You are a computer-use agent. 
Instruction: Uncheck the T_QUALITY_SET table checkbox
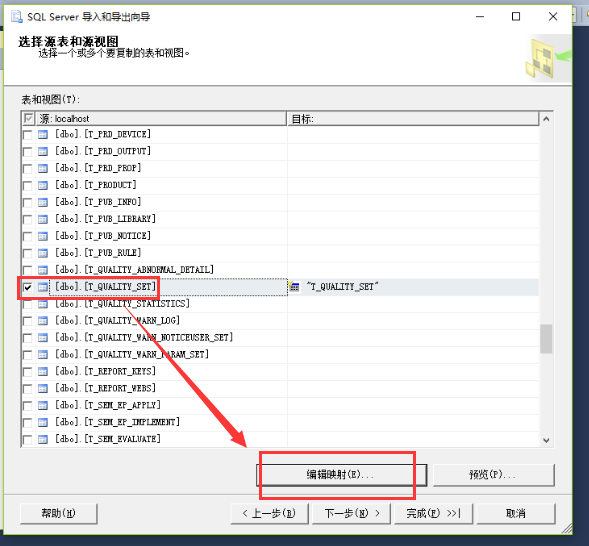coord(27,287)
